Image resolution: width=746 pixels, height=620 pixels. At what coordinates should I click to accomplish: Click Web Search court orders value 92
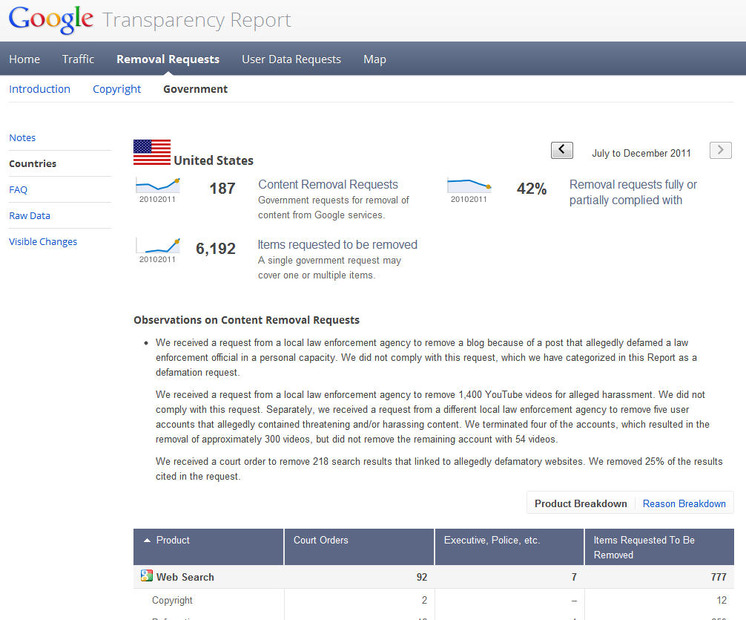click(422, 577)
